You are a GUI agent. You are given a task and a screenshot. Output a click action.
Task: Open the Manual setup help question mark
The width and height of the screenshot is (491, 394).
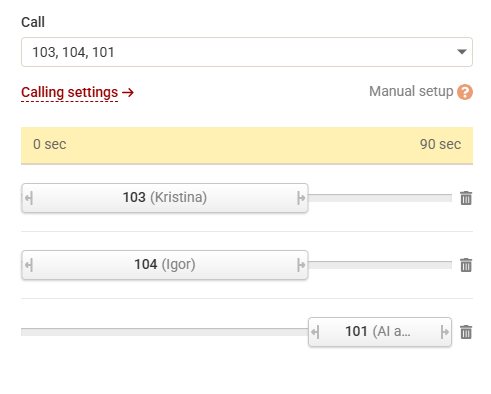tap(465, 92)
